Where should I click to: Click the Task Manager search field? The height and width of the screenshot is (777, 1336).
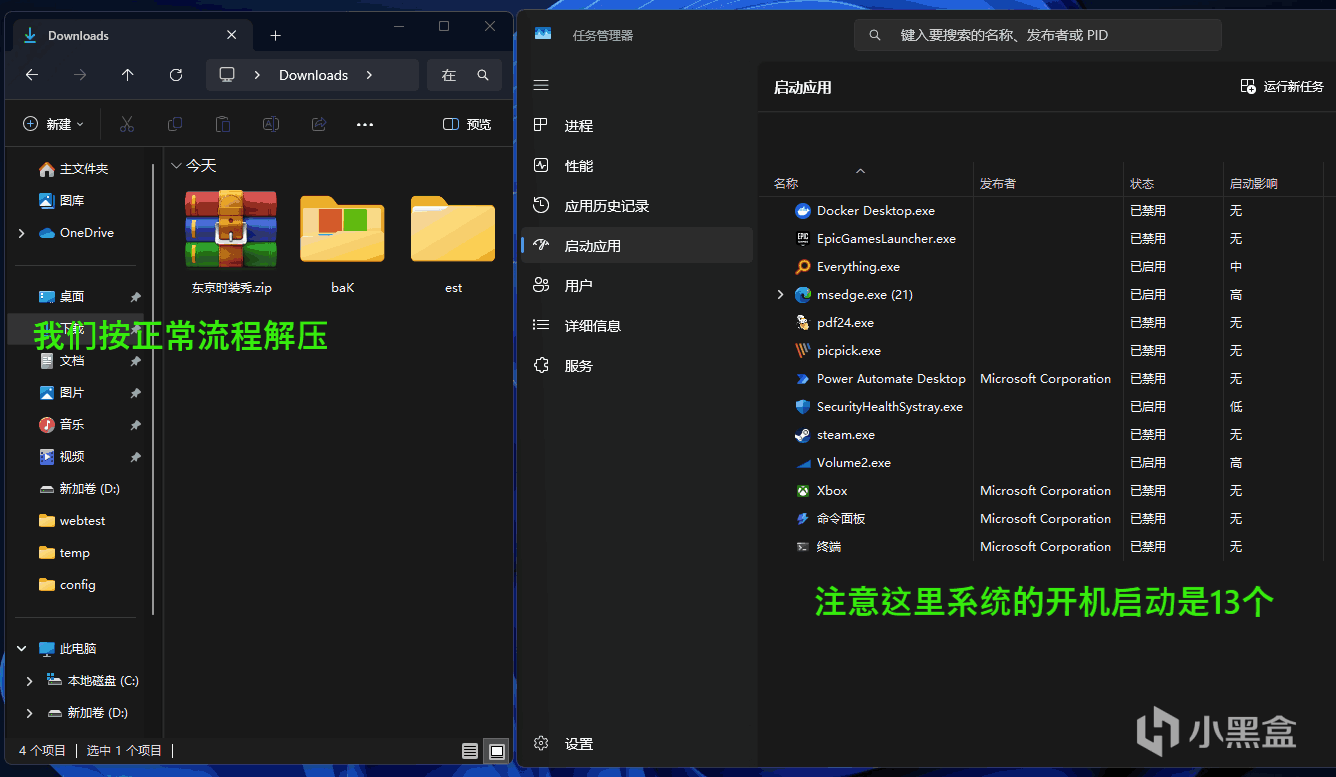pos(1038,35)
